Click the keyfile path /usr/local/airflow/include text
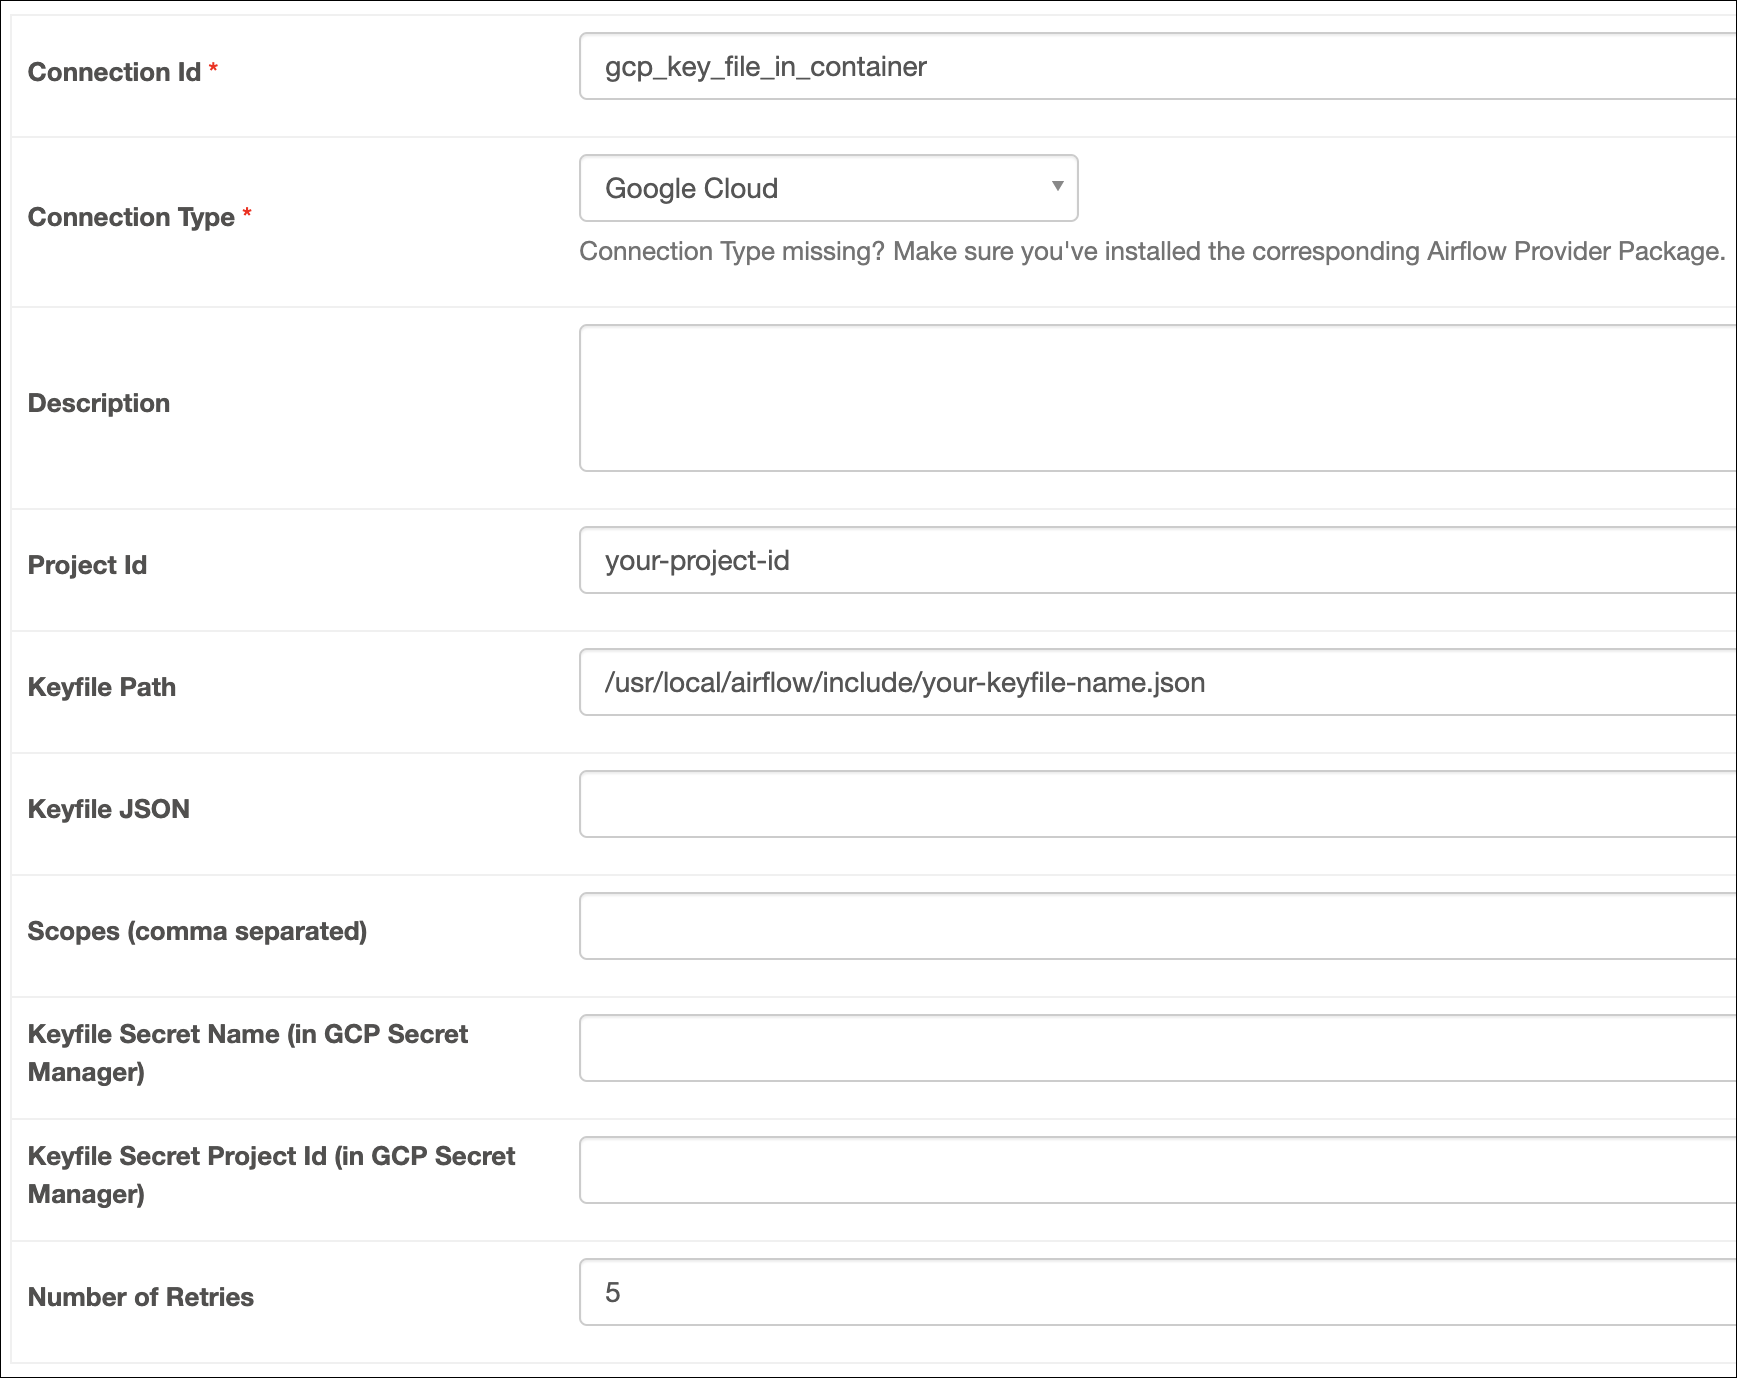 903,683
